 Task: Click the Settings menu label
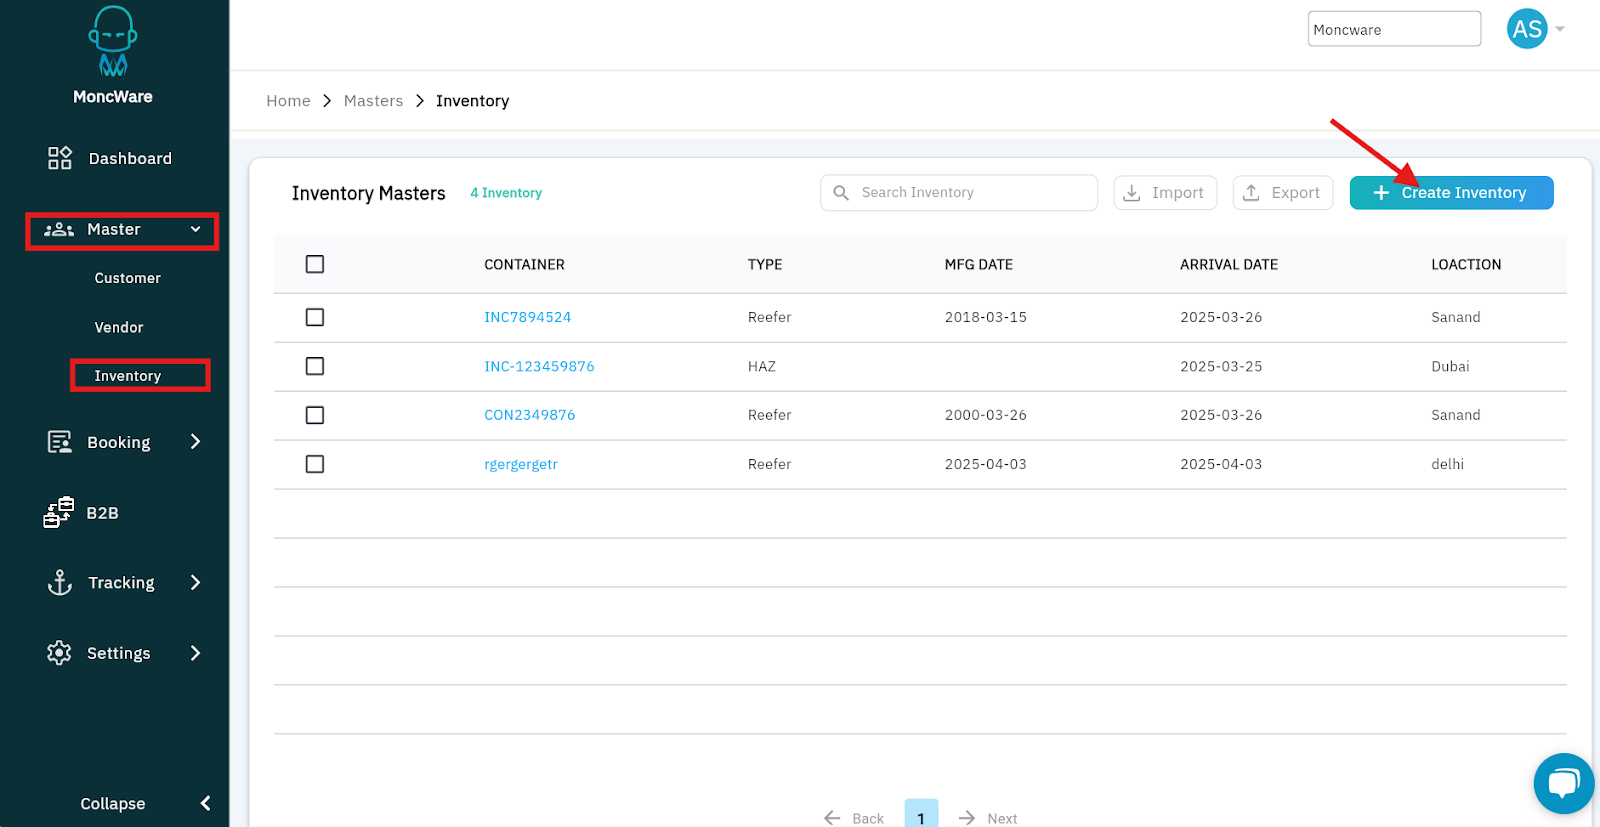pyautogui.click(x=119, y=653)
